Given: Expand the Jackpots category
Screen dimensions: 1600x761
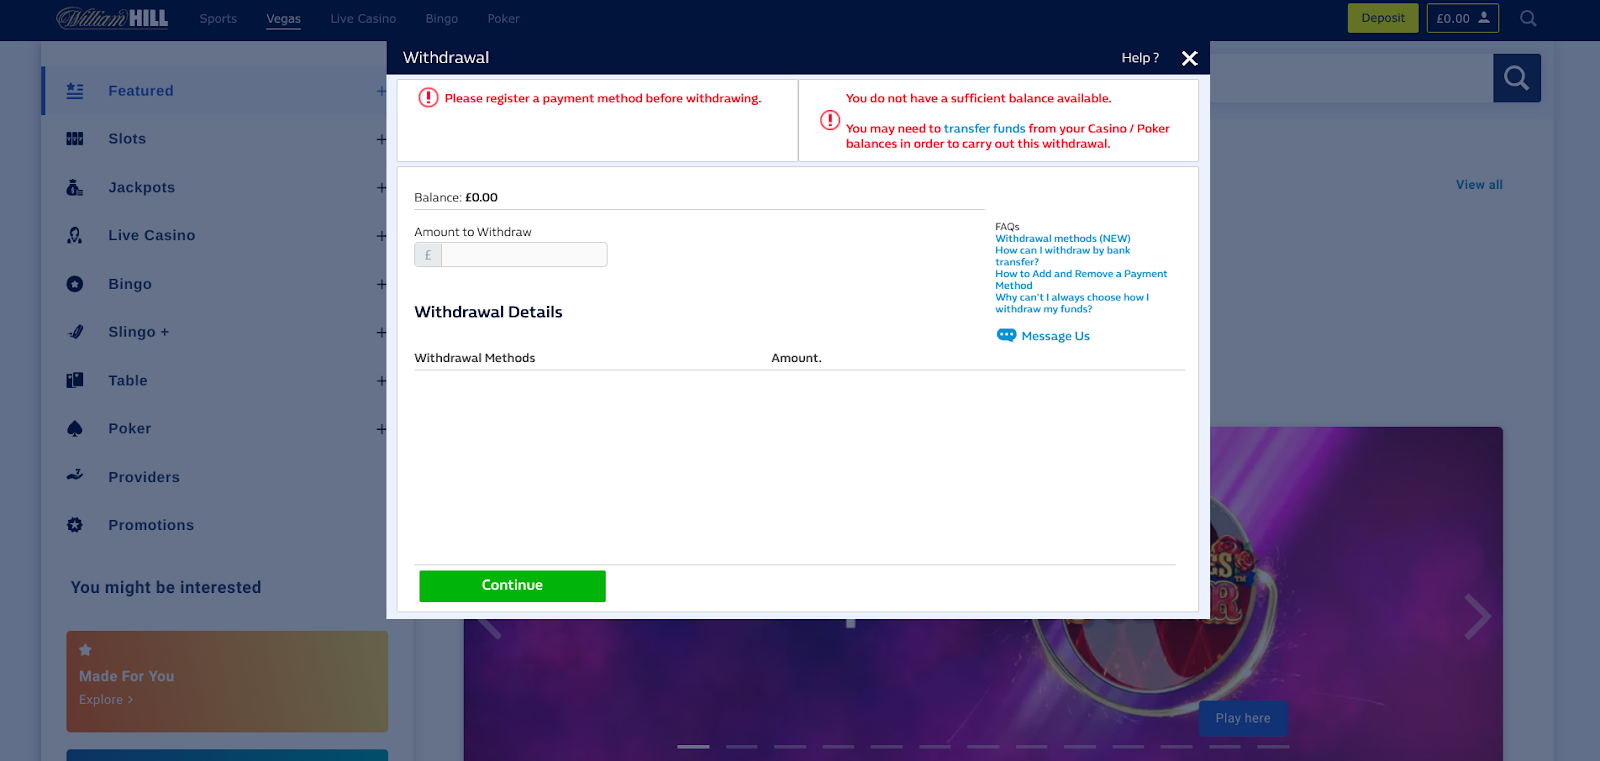Looking at the screenshot, I should 381,187.
